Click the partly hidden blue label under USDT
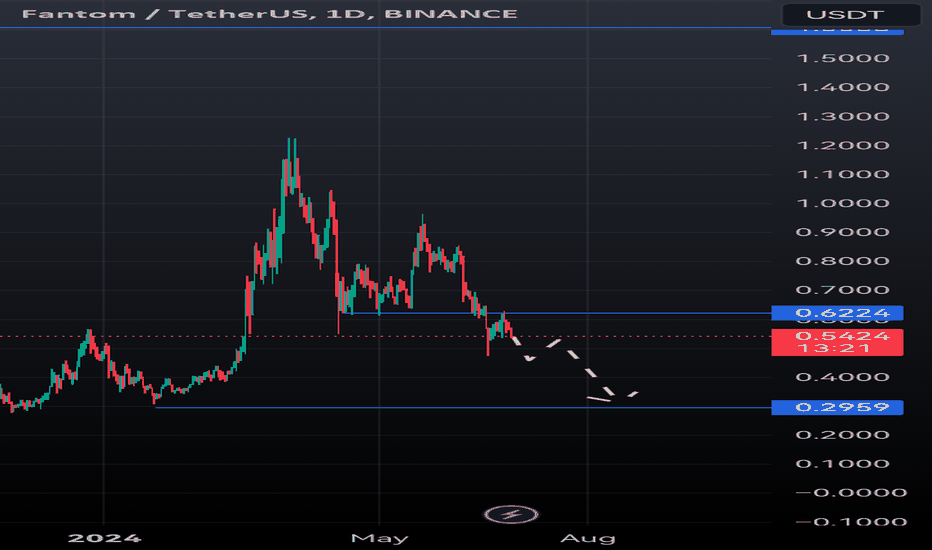 click(x=837, y=30)
